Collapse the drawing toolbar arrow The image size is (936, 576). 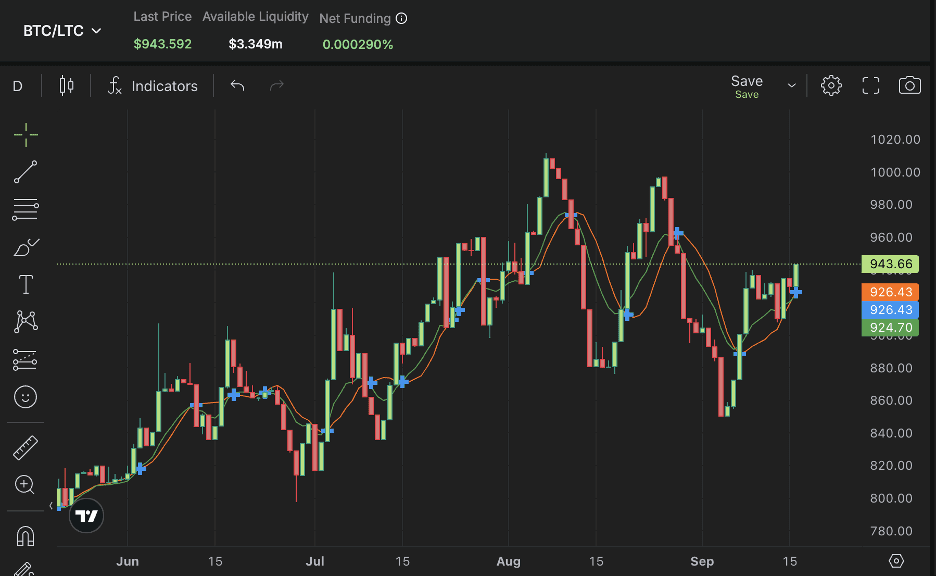coord(51,506)
